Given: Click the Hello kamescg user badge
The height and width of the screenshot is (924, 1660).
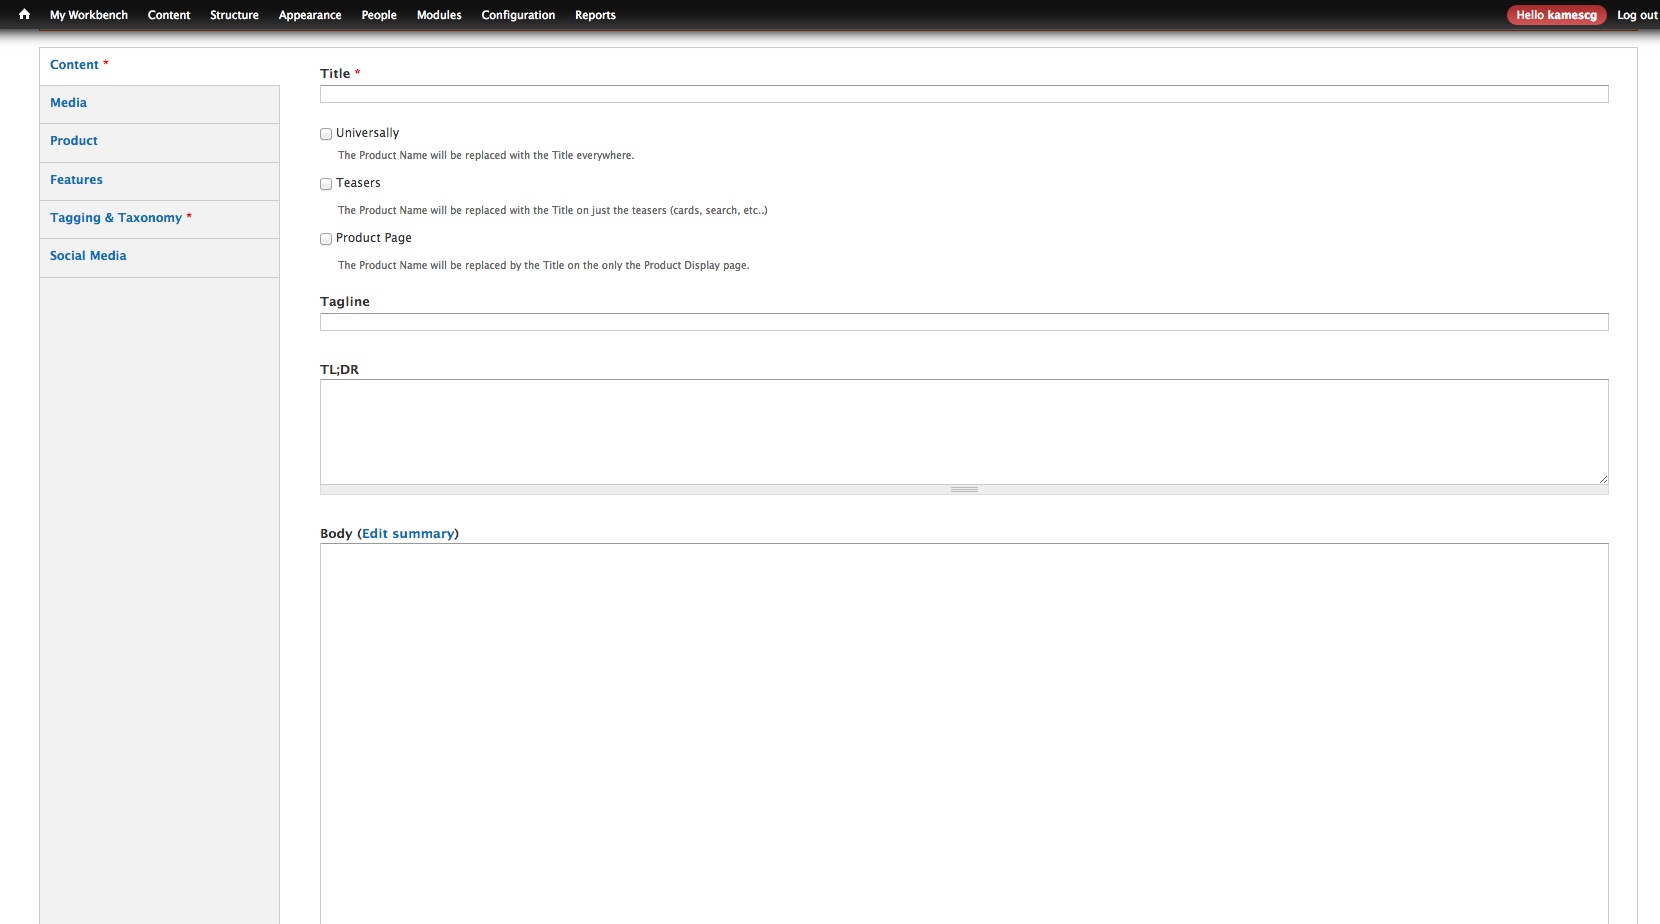Looking at the screenshot, I should (x=1556, y=15).
